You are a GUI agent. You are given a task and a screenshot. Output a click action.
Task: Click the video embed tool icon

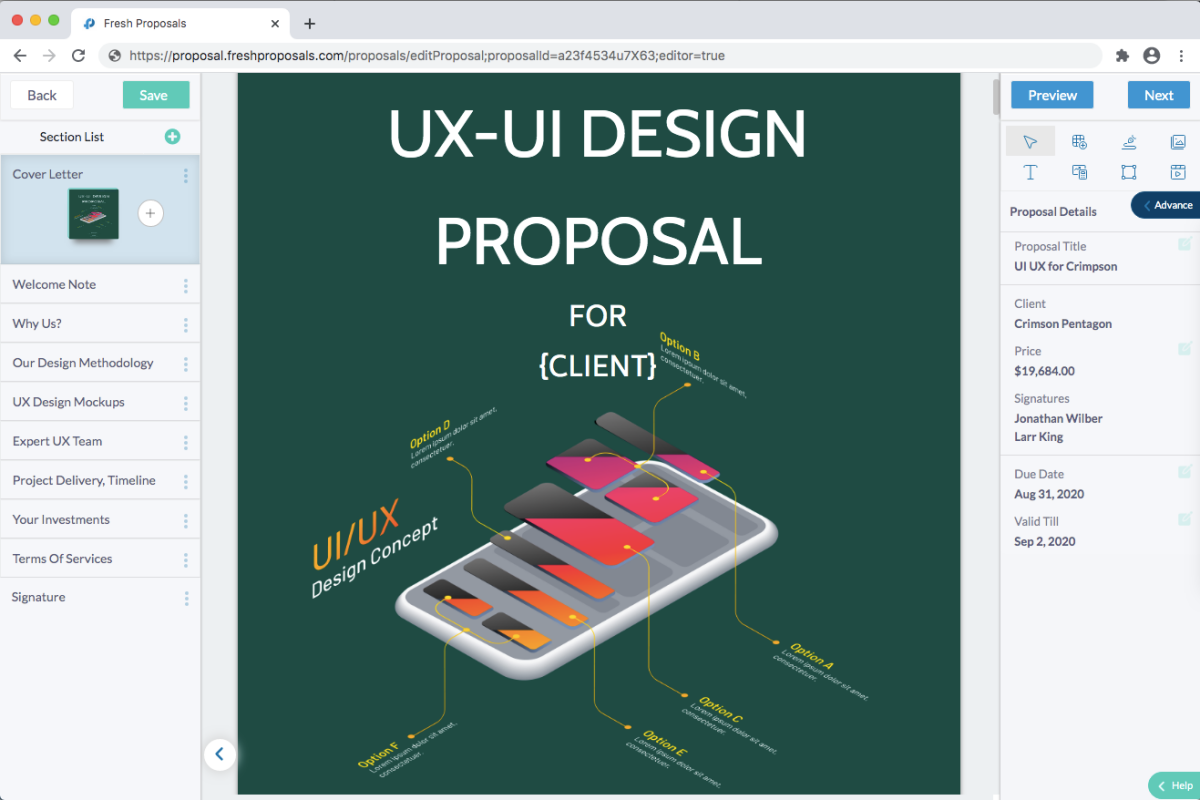point(1178,172)
